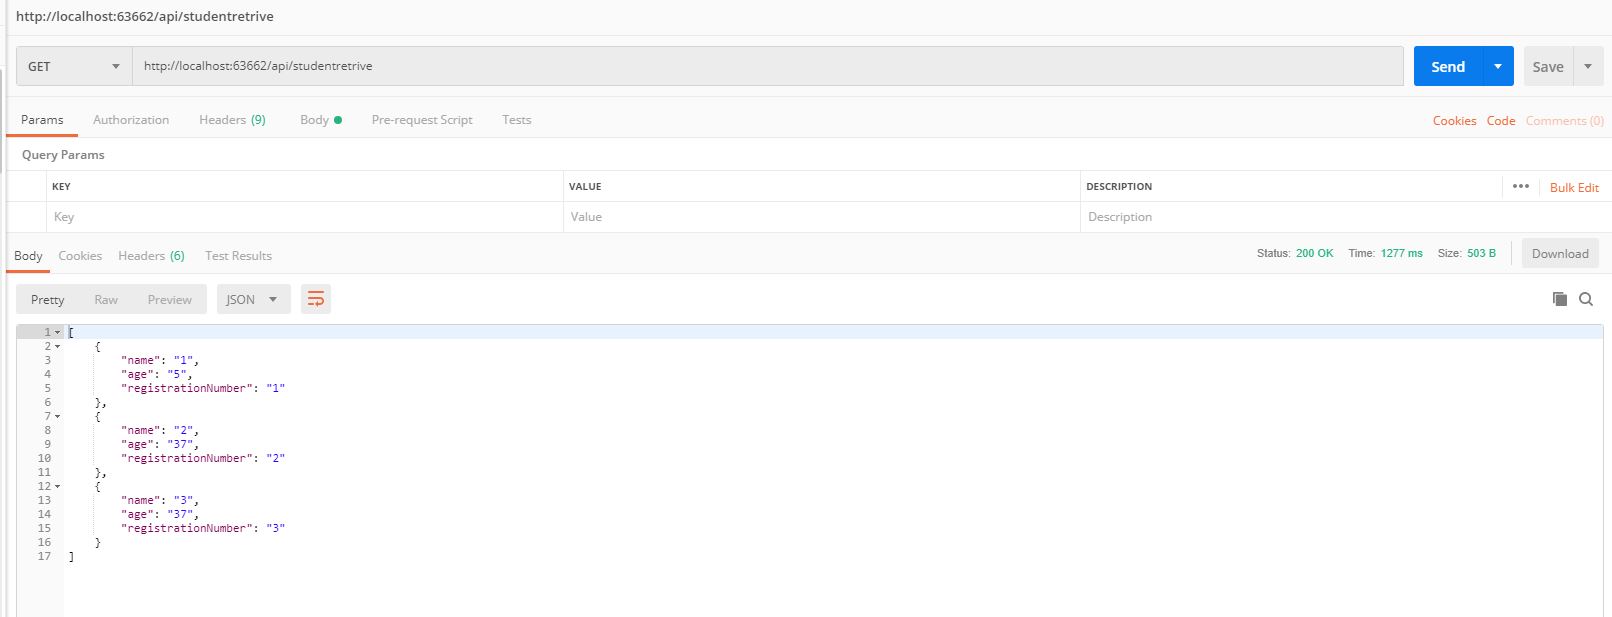The height and width of the screenshot is (617, 1612).
Task: Click the "age": "5" line
Action: 157,374
